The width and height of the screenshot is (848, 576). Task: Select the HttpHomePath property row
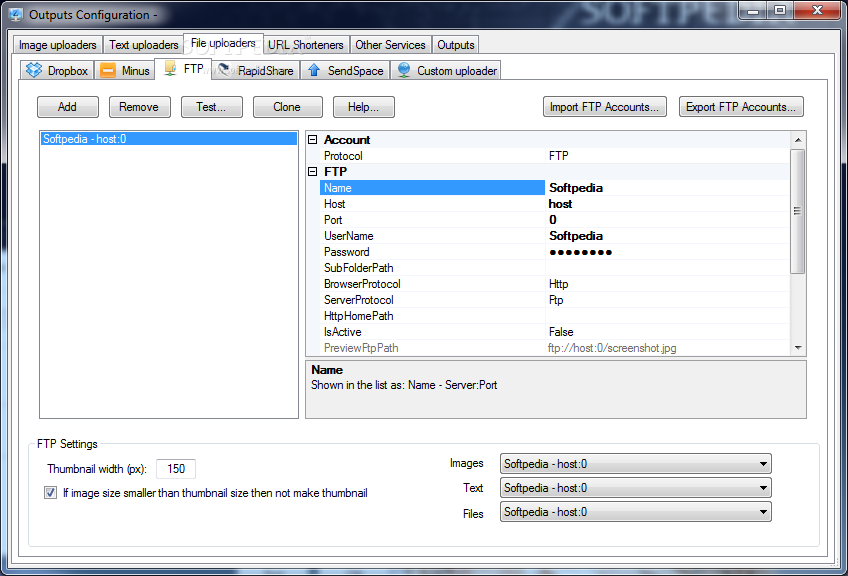coord(555,316)
